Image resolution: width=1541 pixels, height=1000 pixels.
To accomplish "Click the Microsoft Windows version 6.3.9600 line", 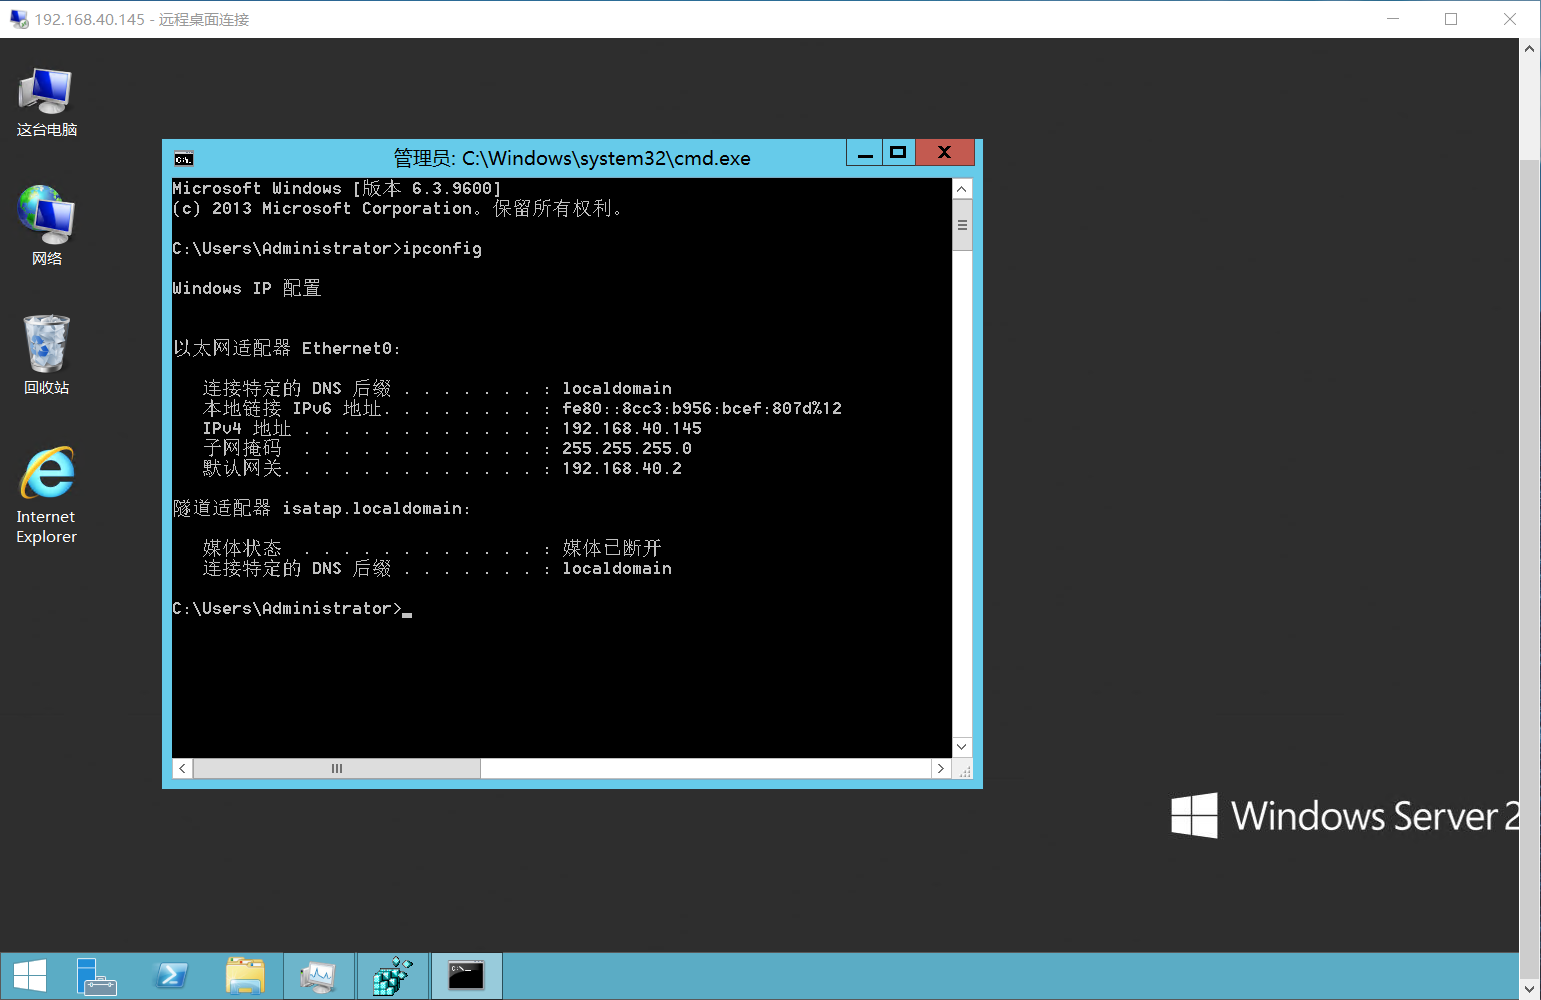I will [337, 188].
